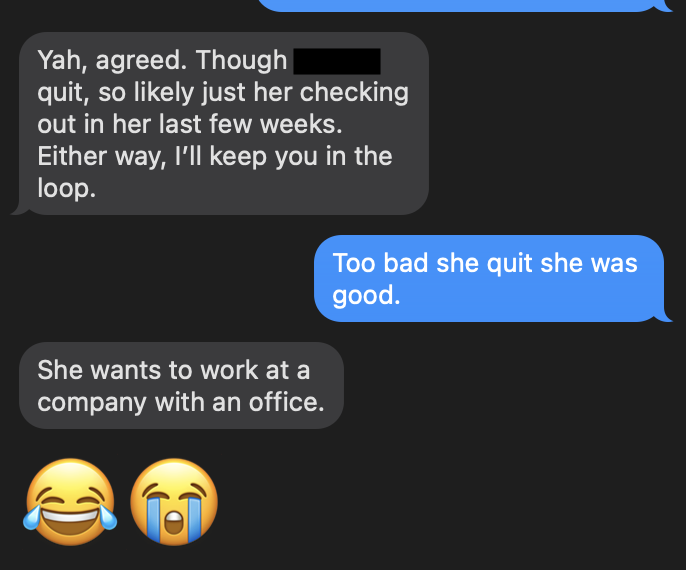Image resolution: width=686 pixels, height=570 pixels.
Task: Click the loudly crying face emoji
Action: (x=174, y=502)
